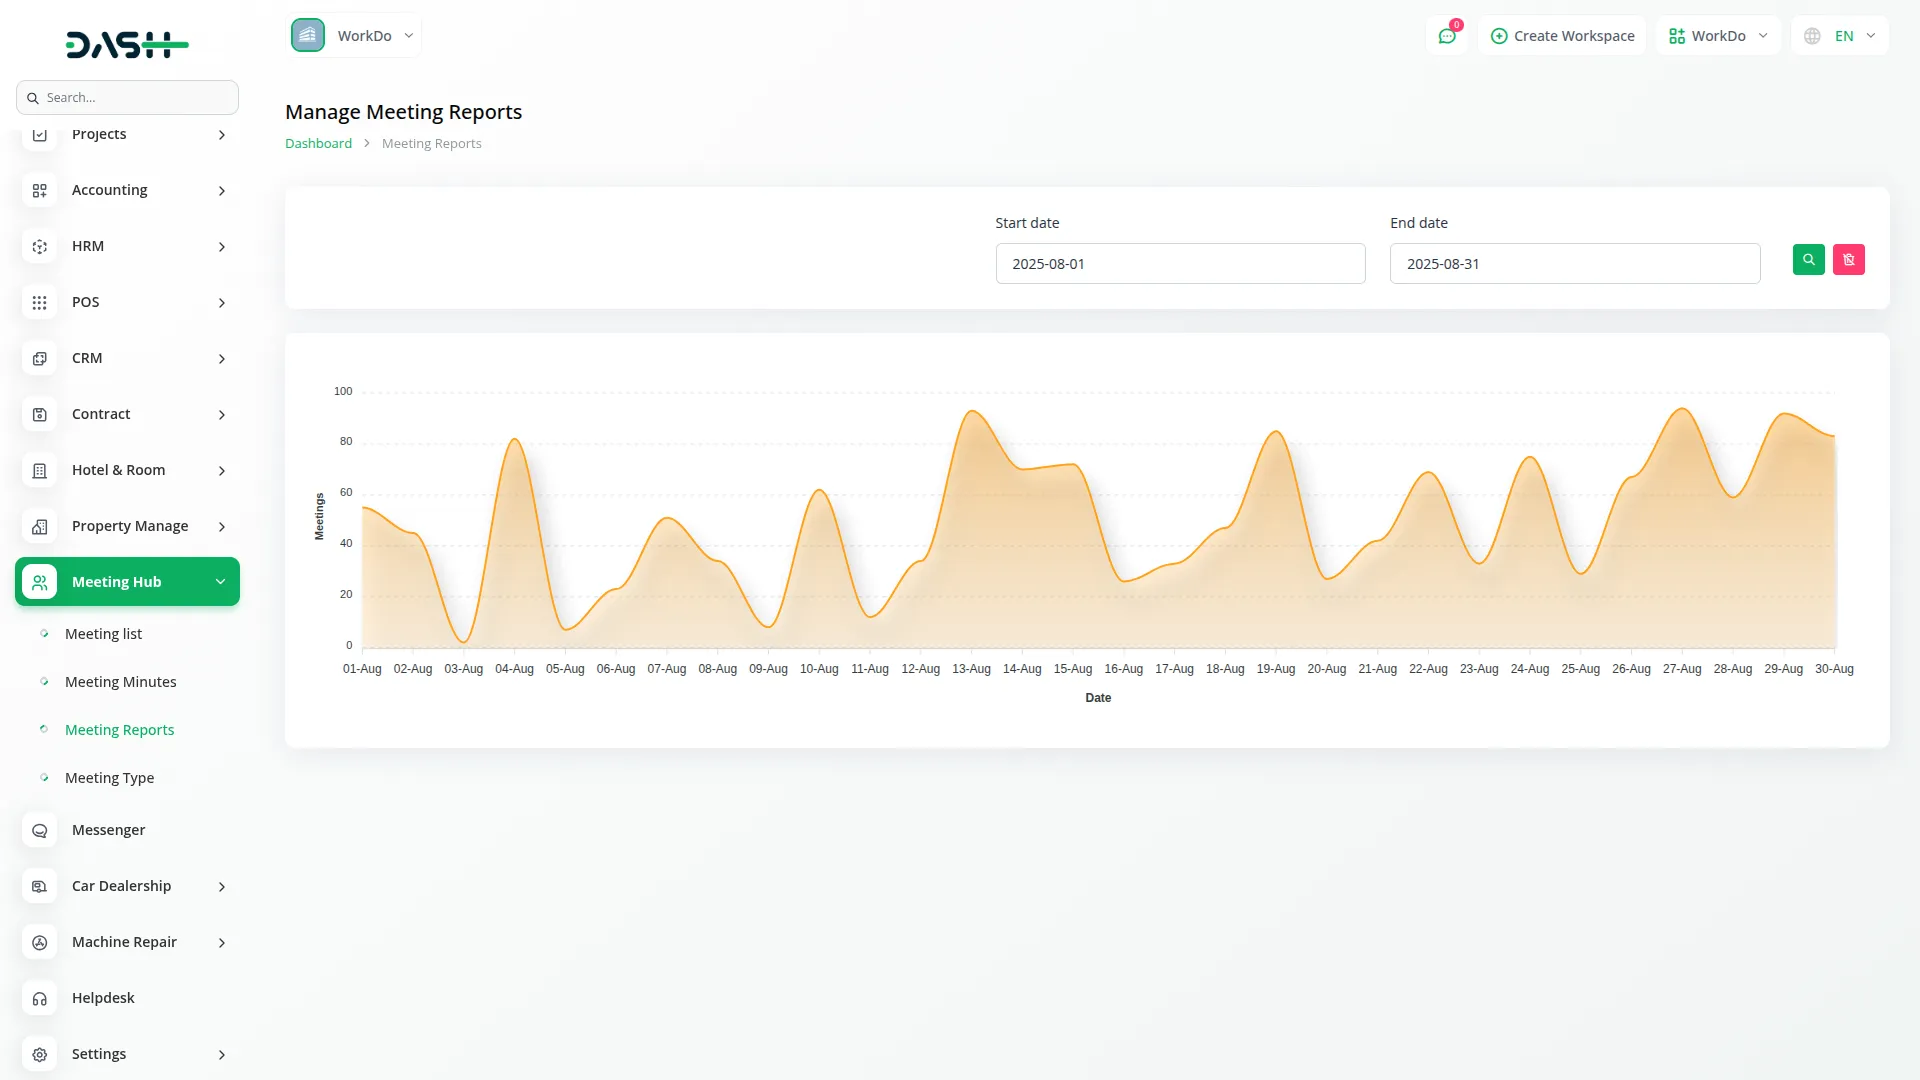
Task: Click the Helpdesk headset icon
Action: (x=40, y=998)
